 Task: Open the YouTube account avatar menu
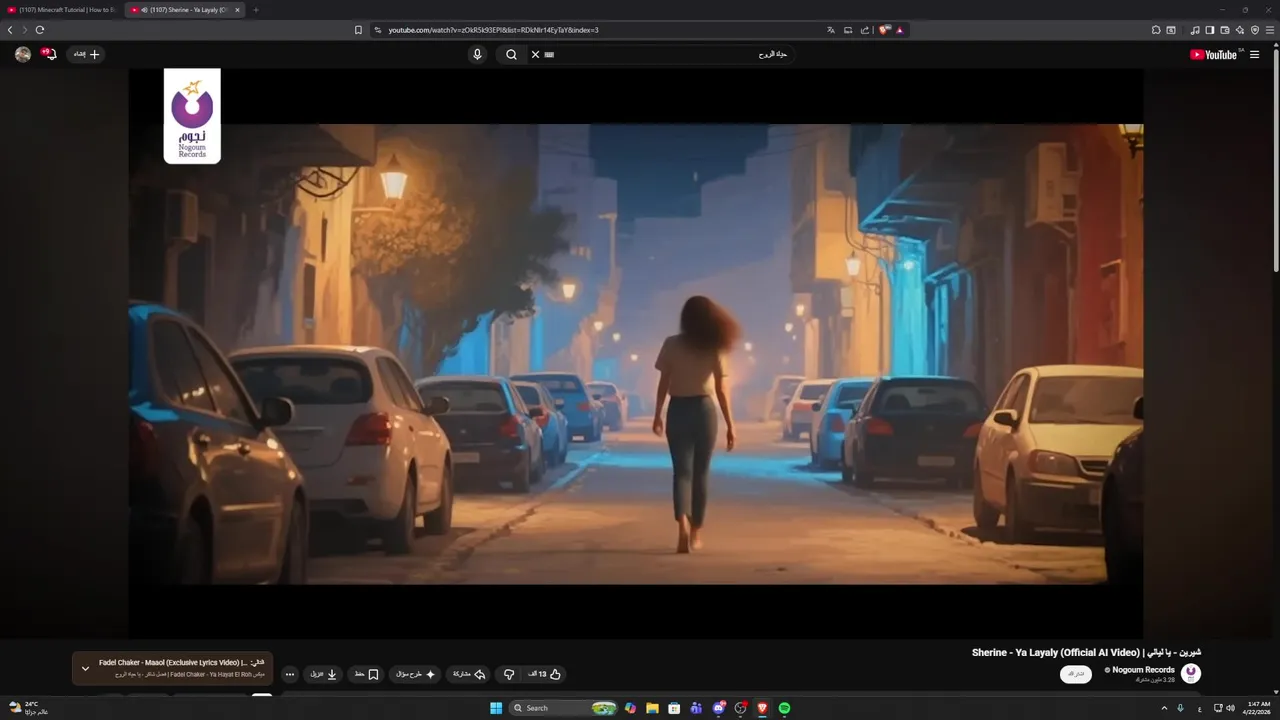(23, 54)
